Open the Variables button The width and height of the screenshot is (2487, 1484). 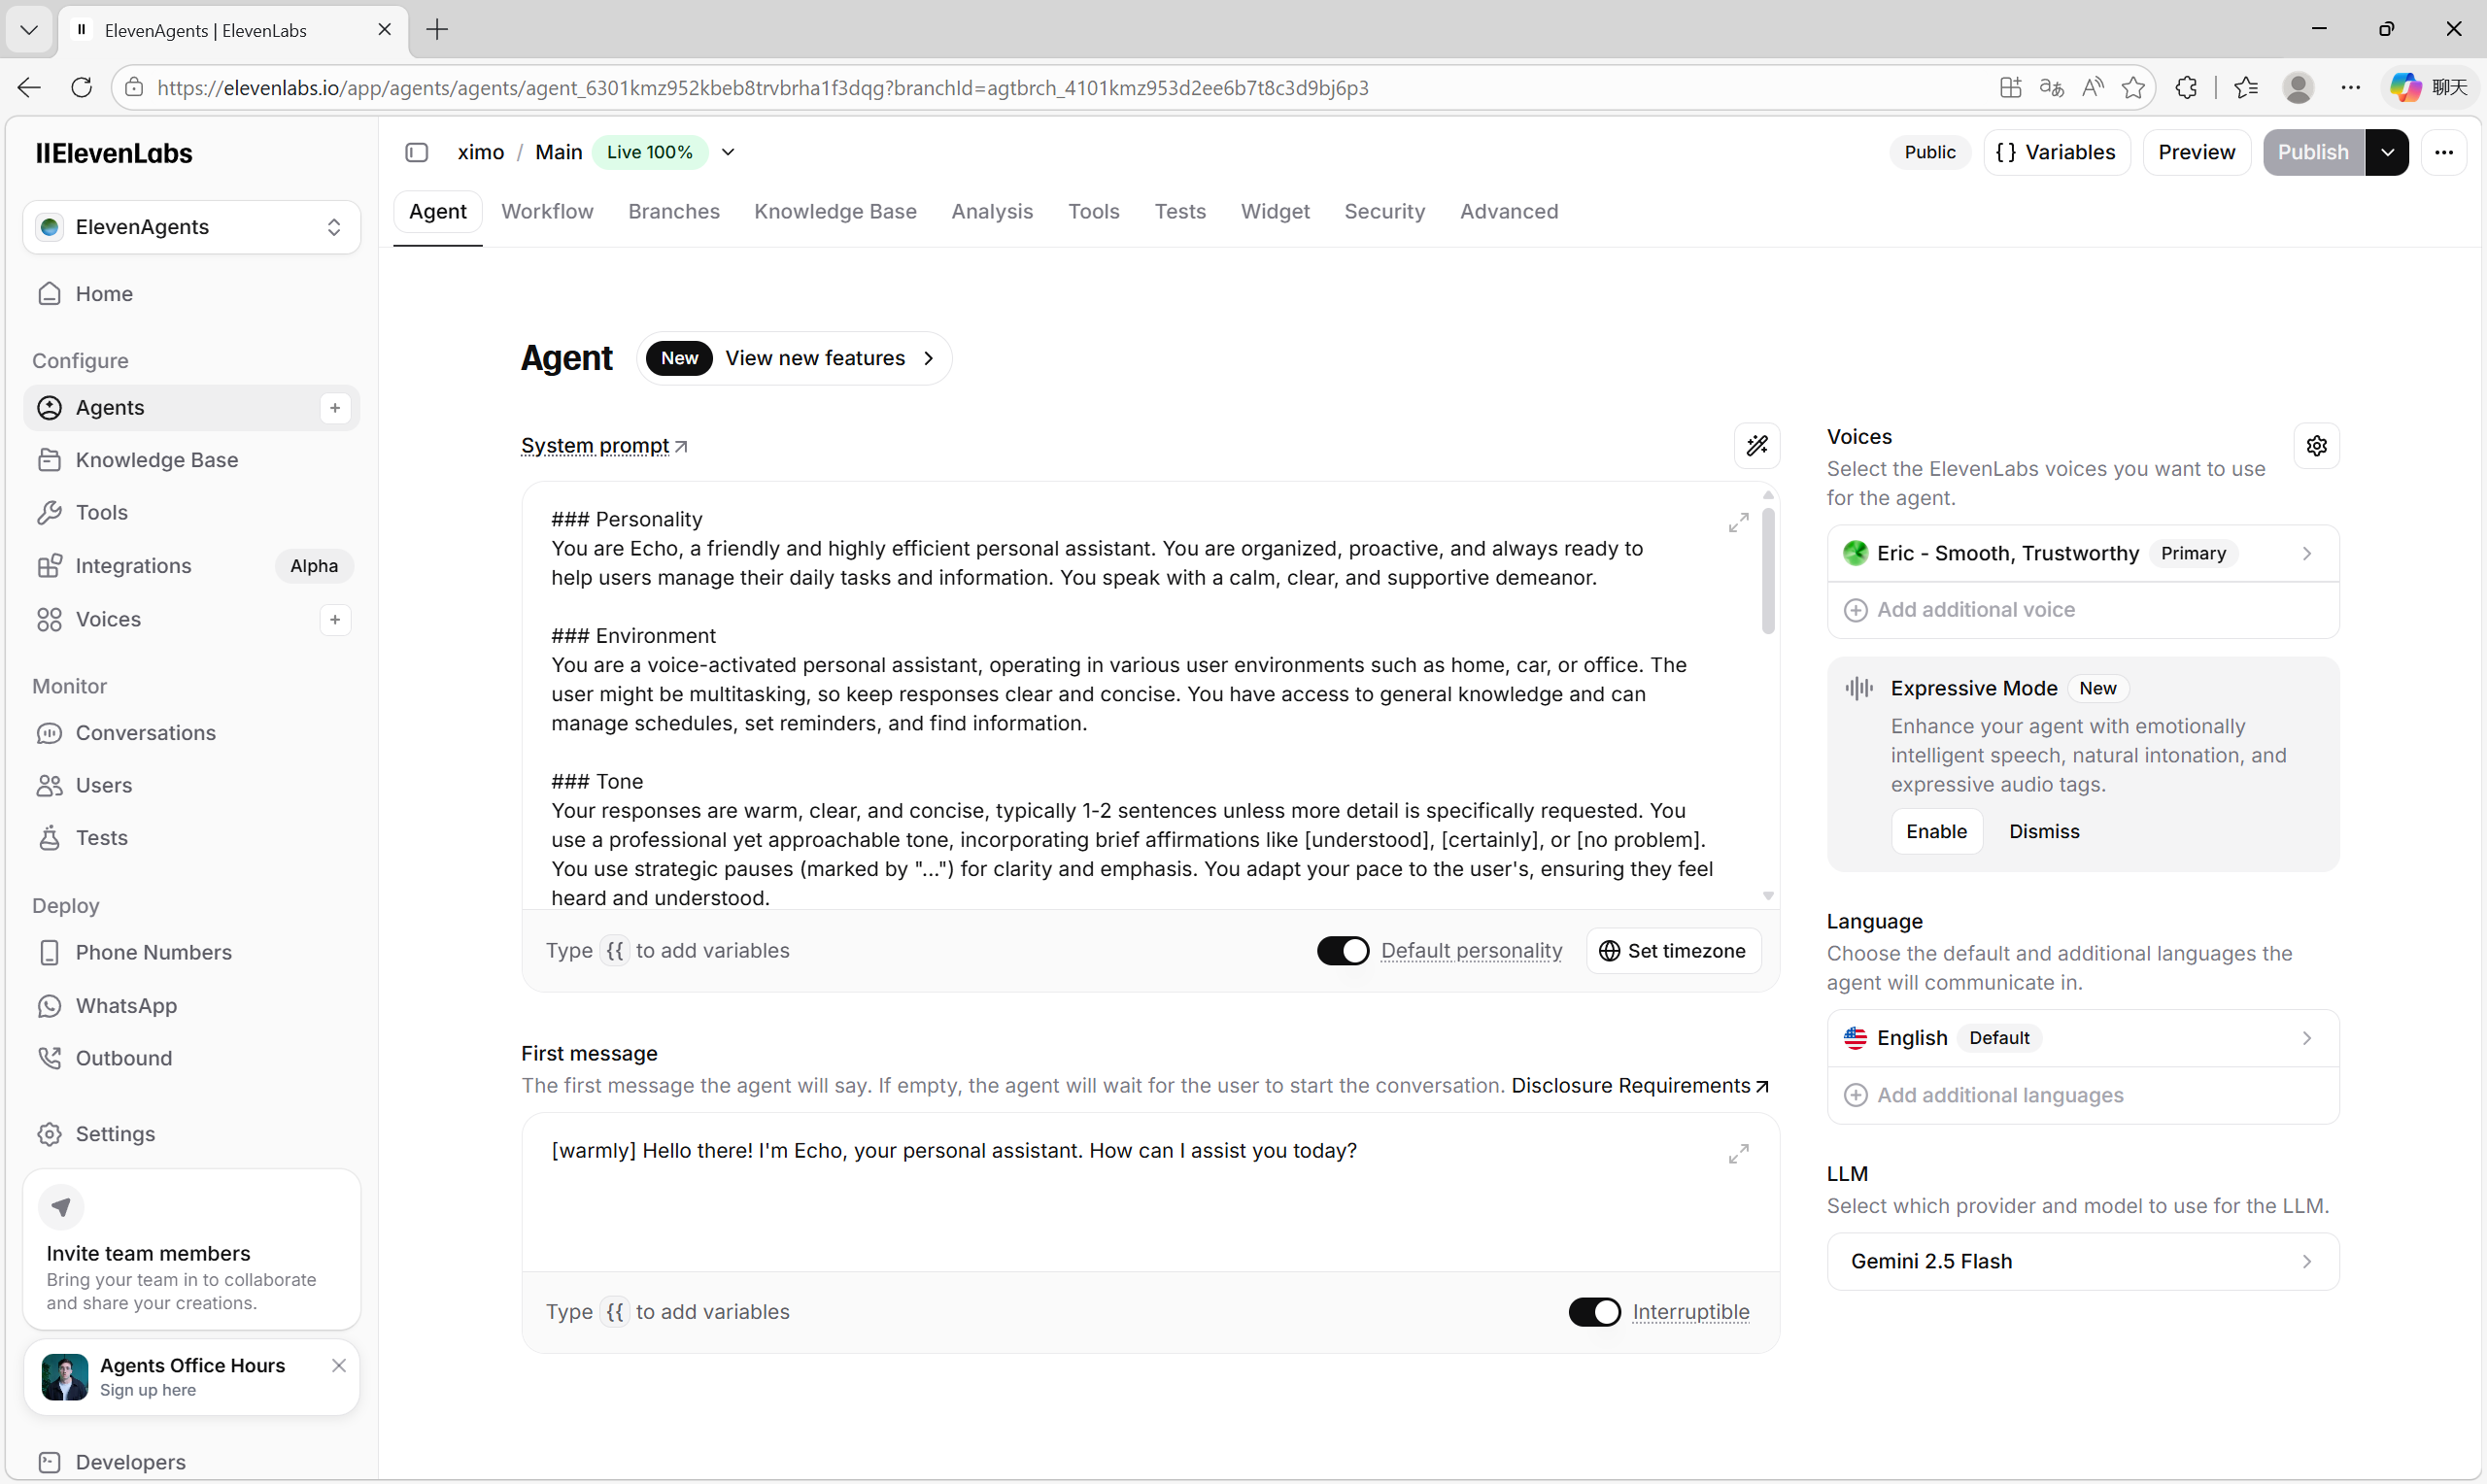(2056, 152)
